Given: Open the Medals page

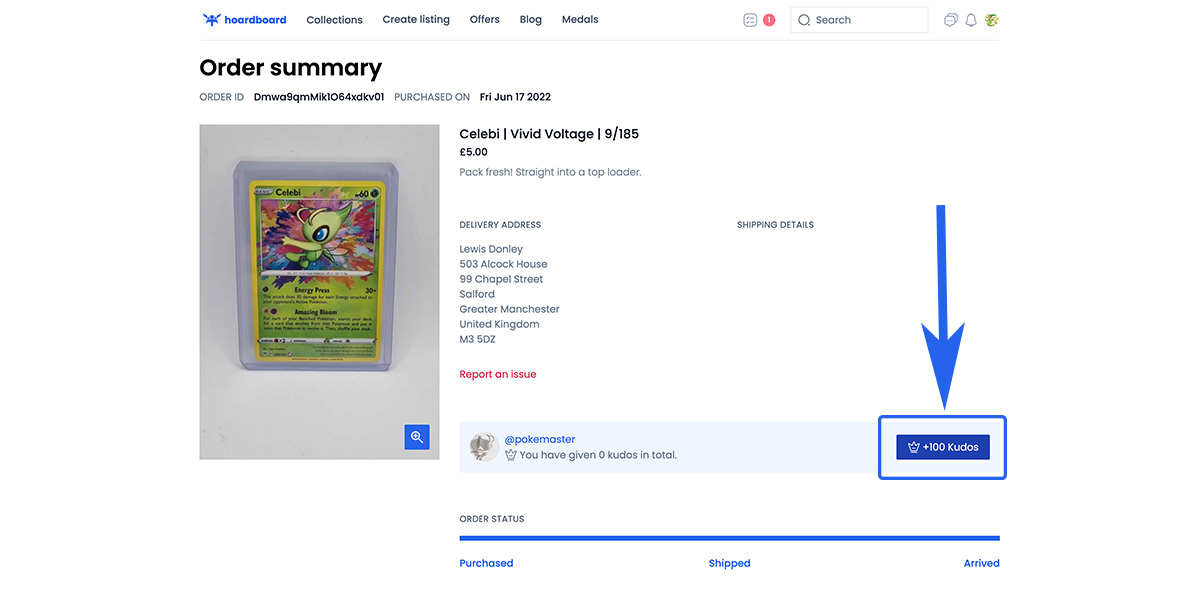Looking at the screenshot, I should (x=580, y=20).
